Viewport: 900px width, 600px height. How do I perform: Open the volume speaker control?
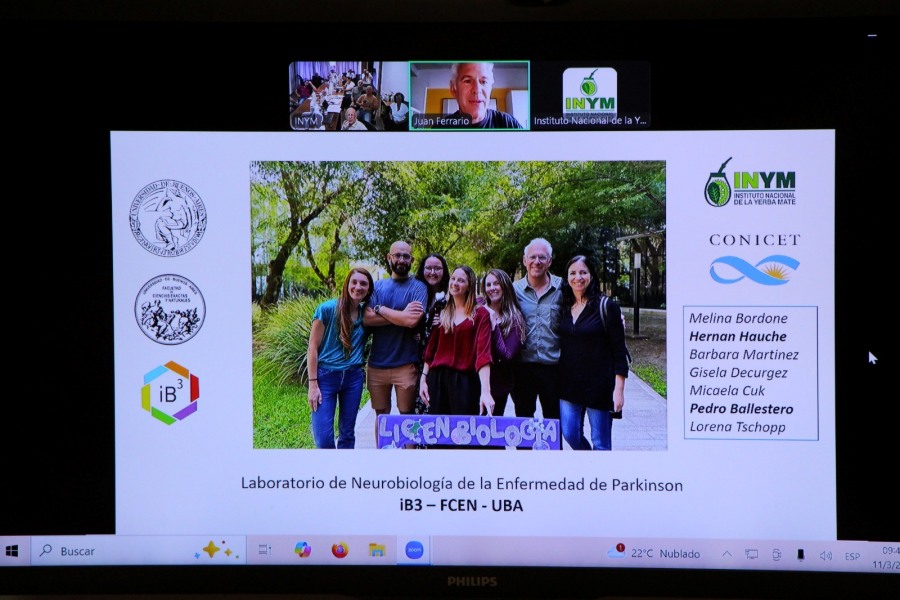coord(825,555)
